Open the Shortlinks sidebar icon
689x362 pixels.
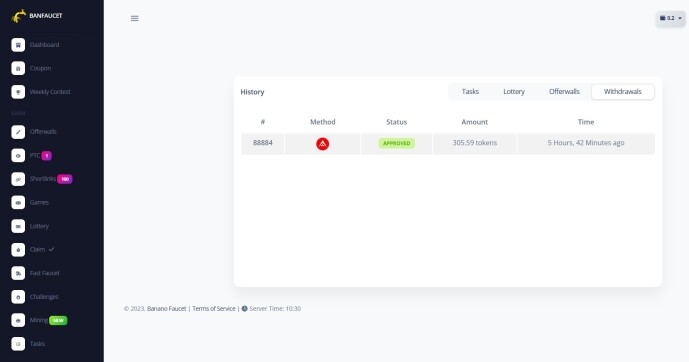(x=18, y=179)
